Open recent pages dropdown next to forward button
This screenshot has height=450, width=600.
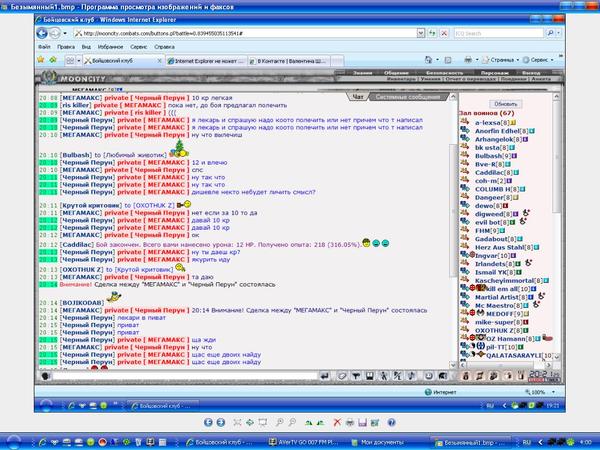click(x=65, y=33)
